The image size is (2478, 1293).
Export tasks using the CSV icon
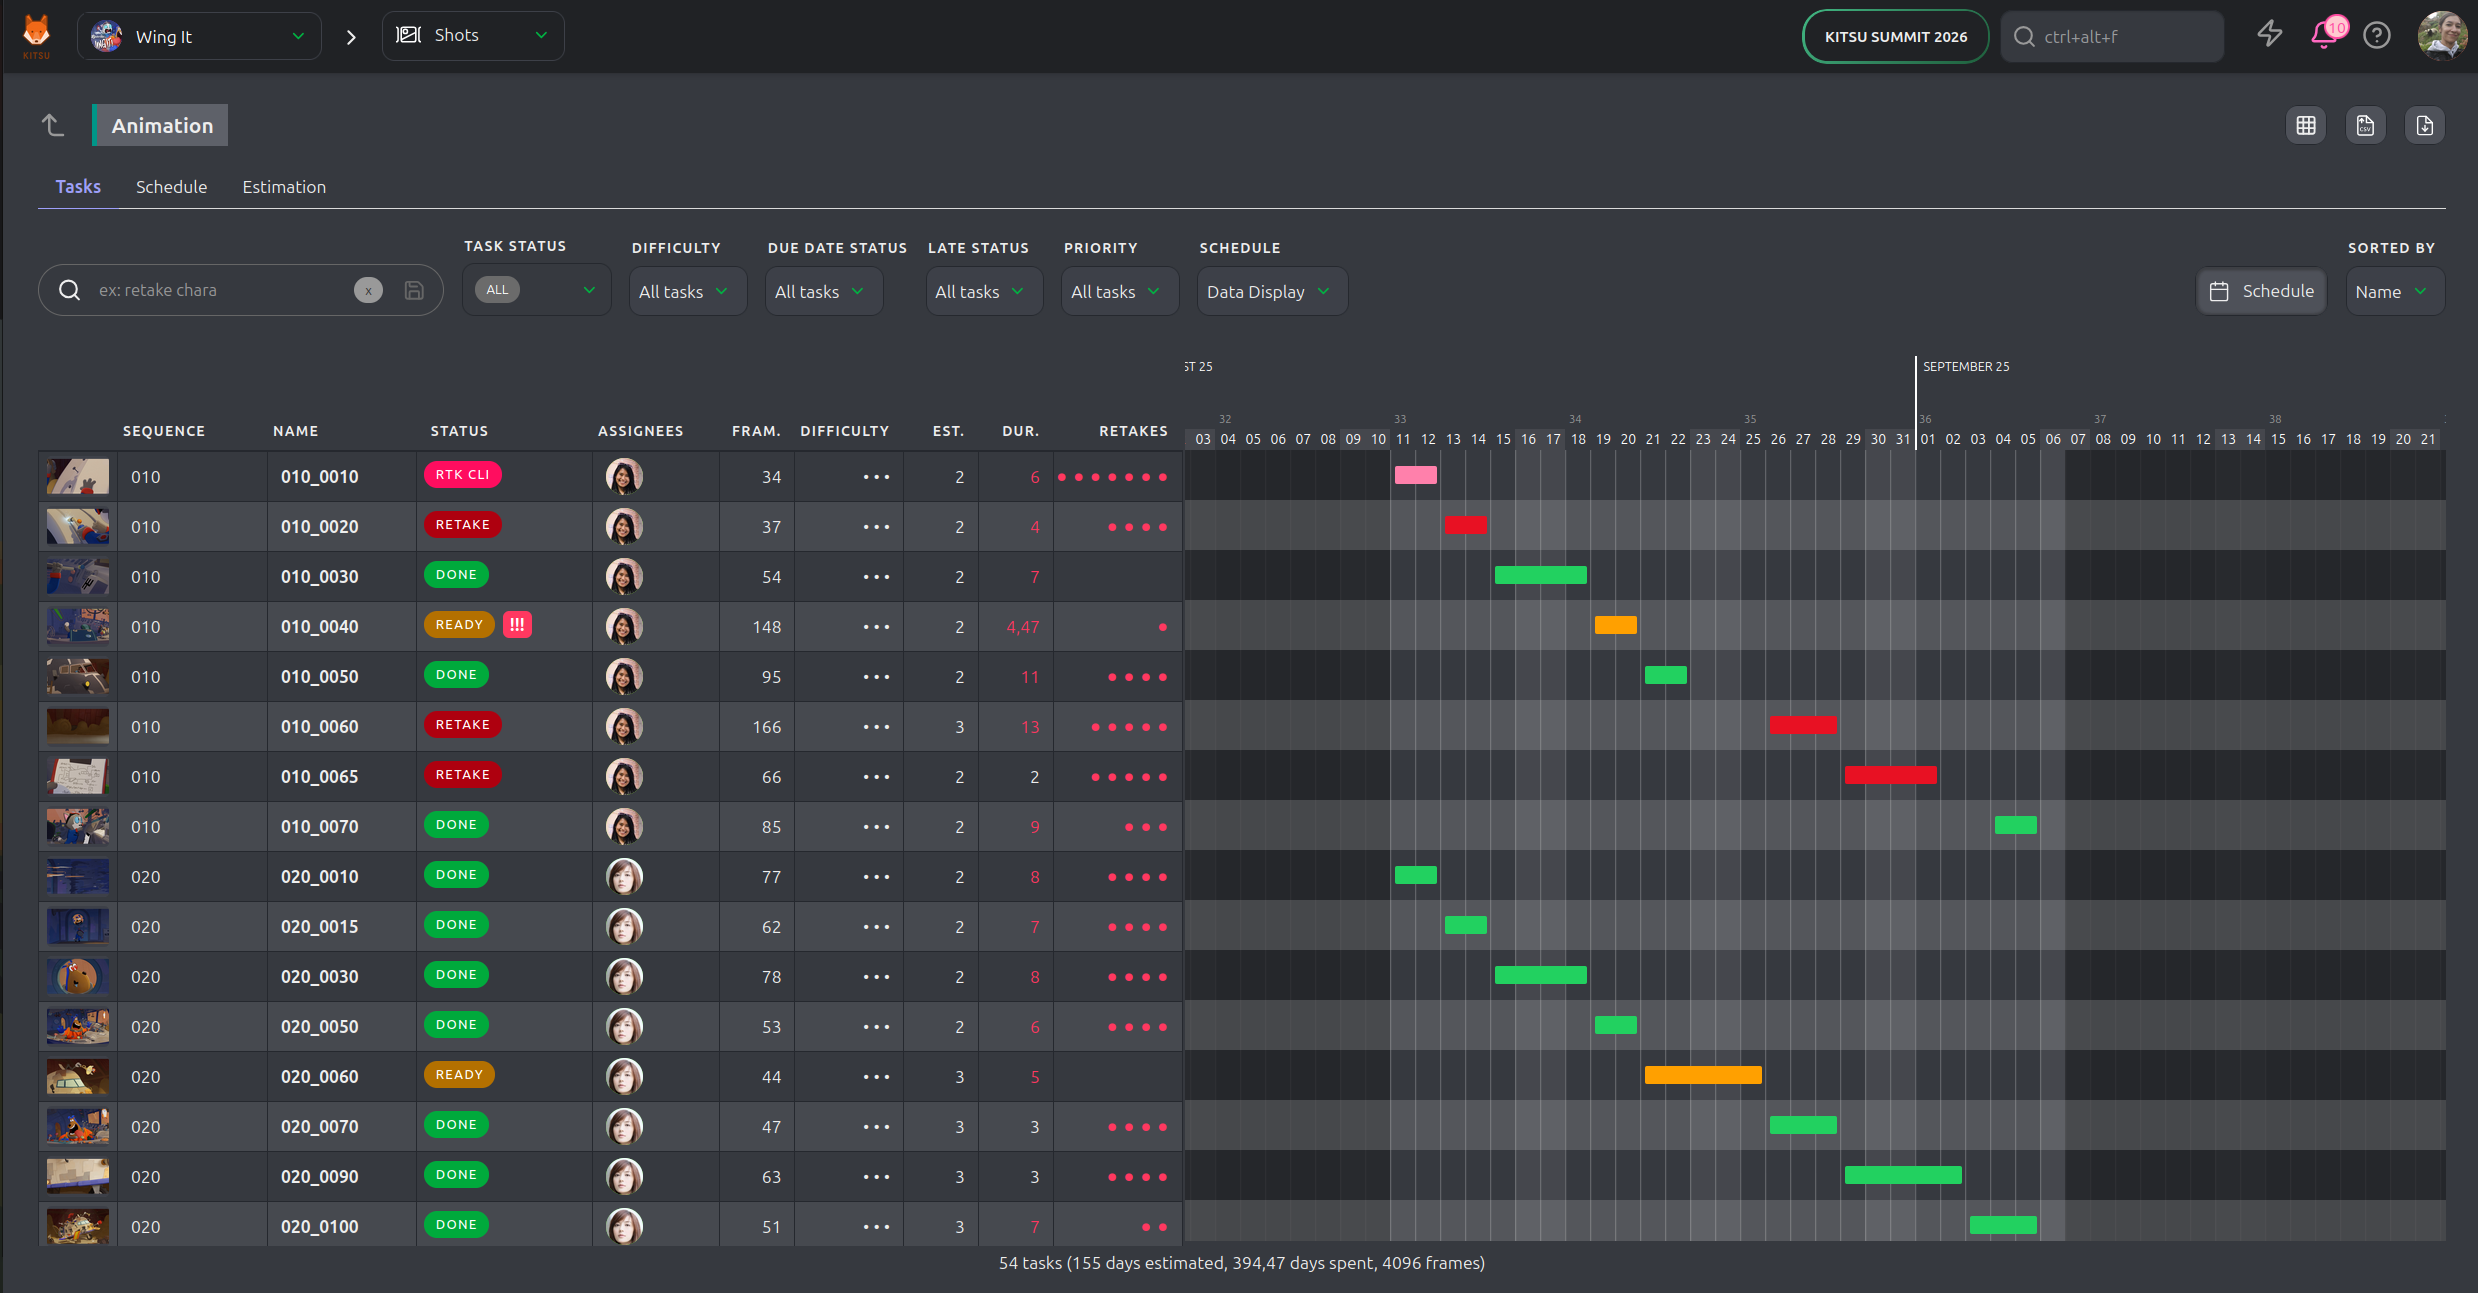point(2365,125)
